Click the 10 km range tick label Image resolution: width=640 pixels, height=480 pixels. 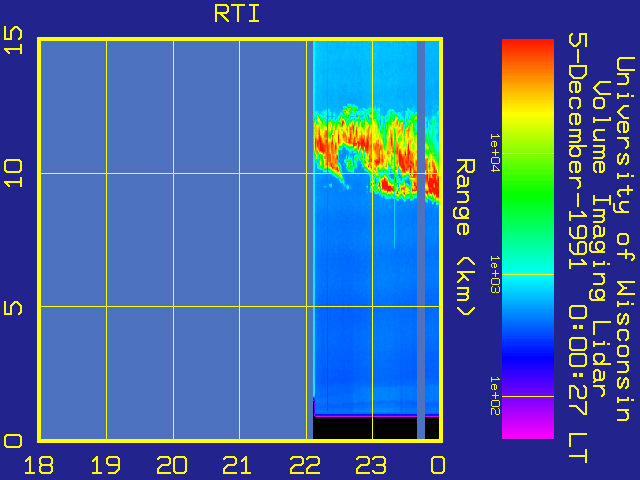(x=13, y=173)
